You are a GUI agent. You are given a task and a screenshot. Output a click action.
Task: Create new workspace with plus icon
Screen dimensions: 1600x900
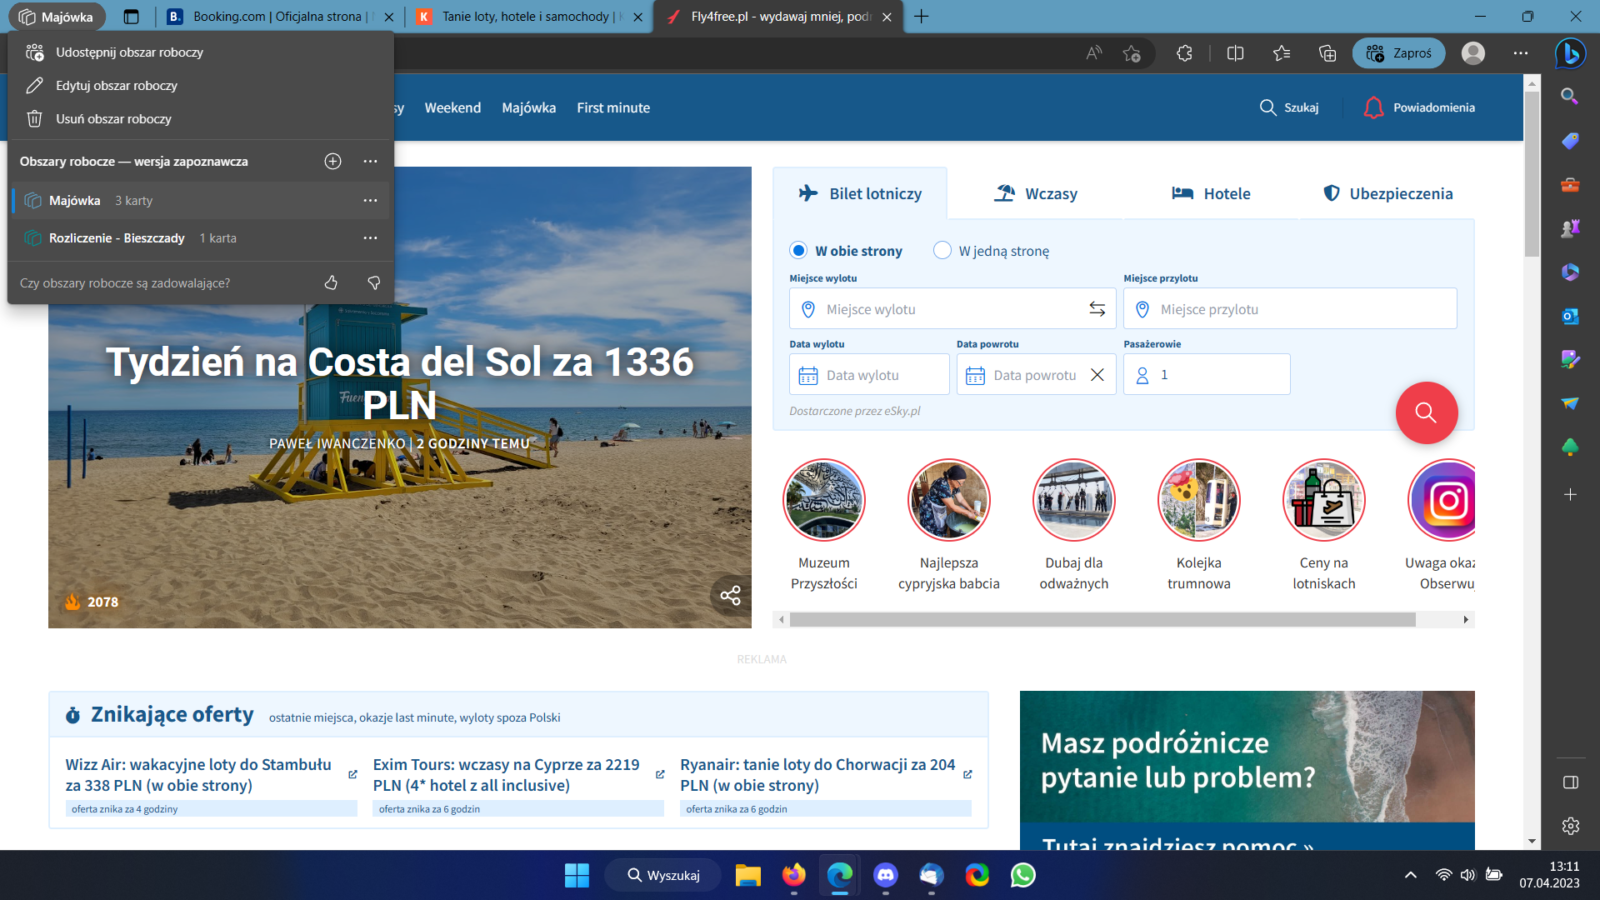tap(333, 161)
